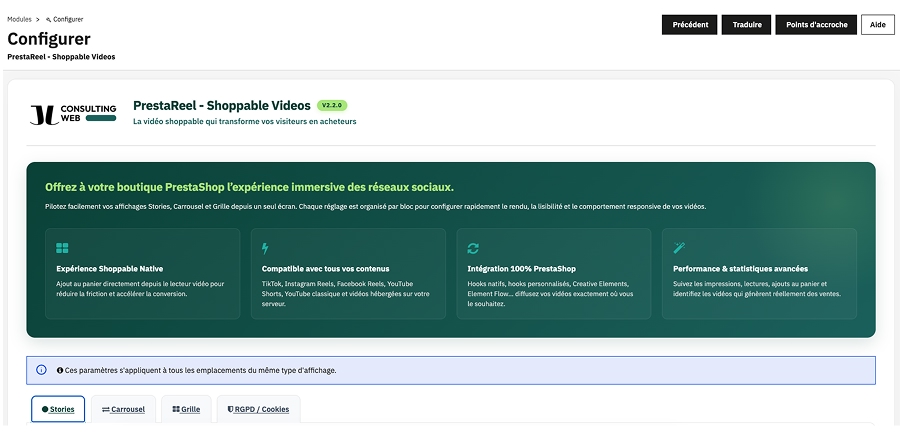Click the JL Consulting Web logo
This screenshot has width=900, height=436.
tap(73, 114)
